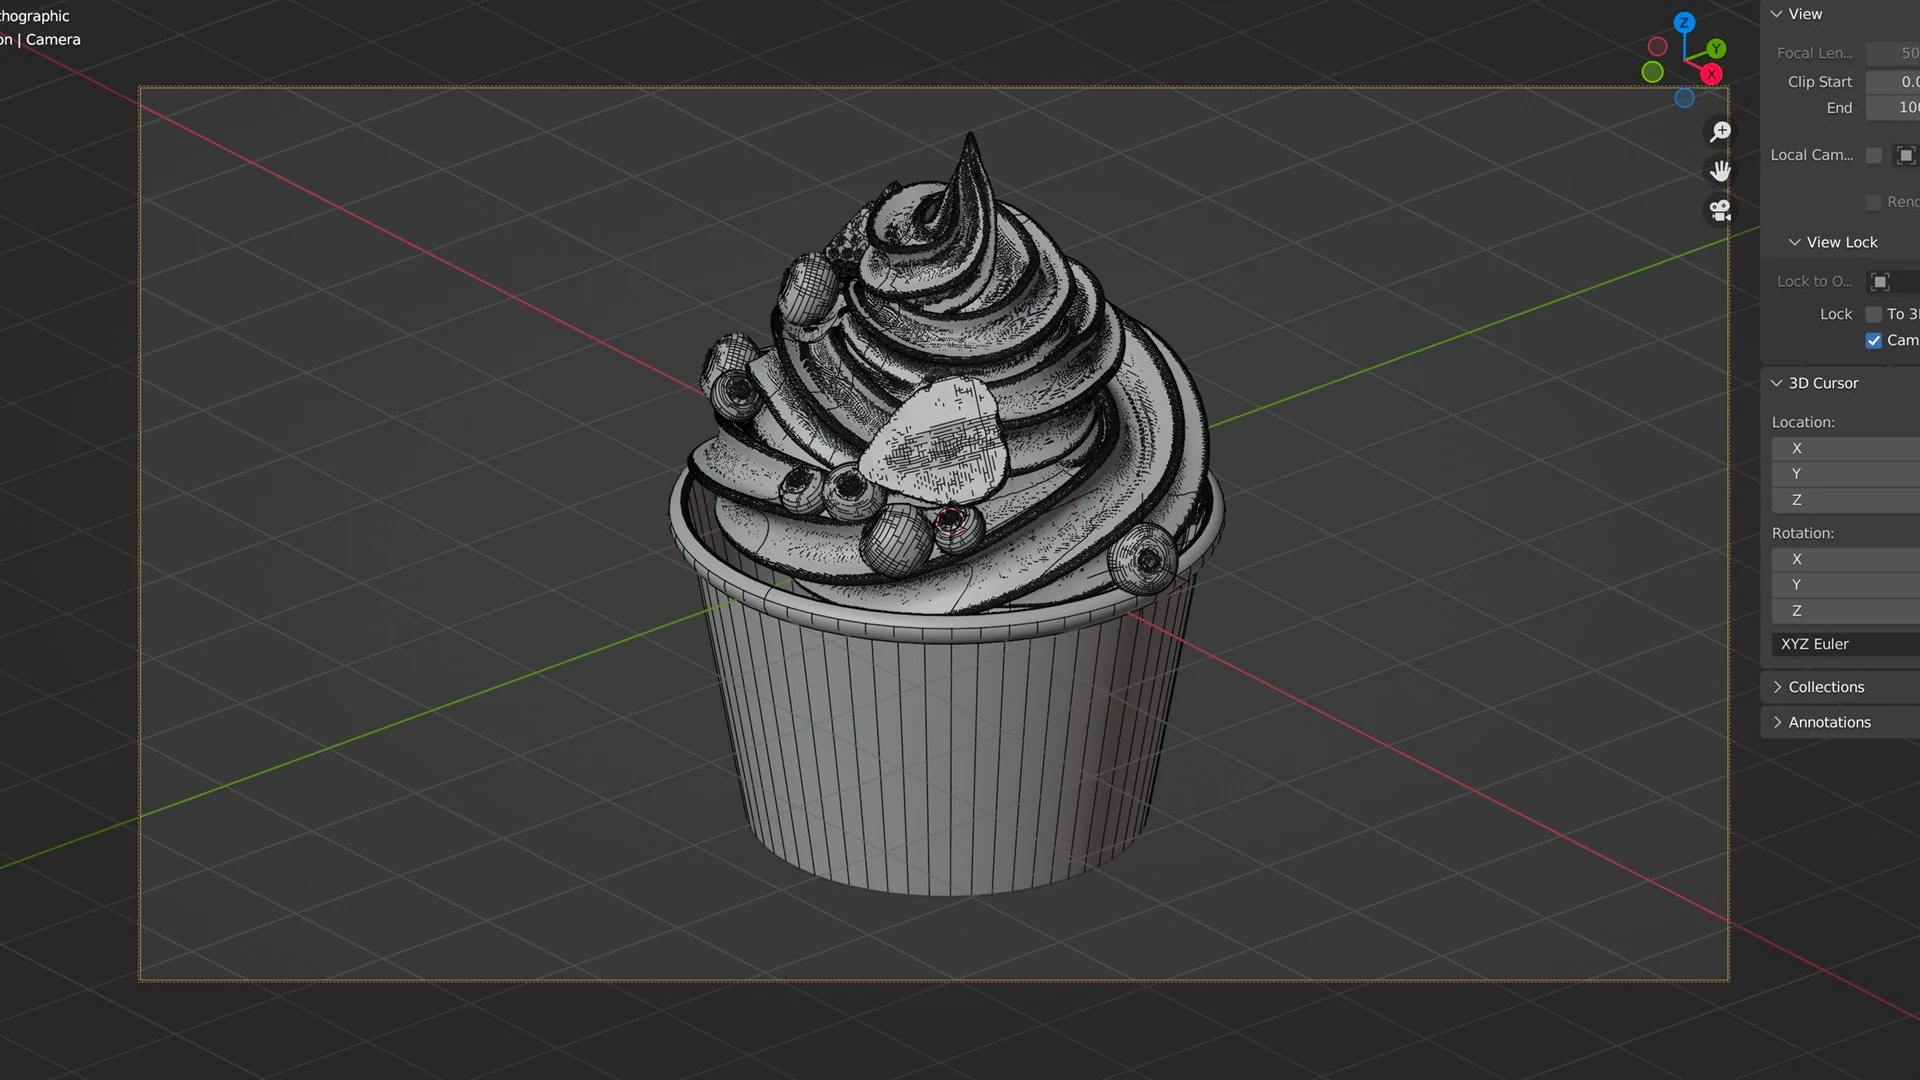1920x1080 pixels.
Task: Expand the Collections panel
Action: 1777,687
